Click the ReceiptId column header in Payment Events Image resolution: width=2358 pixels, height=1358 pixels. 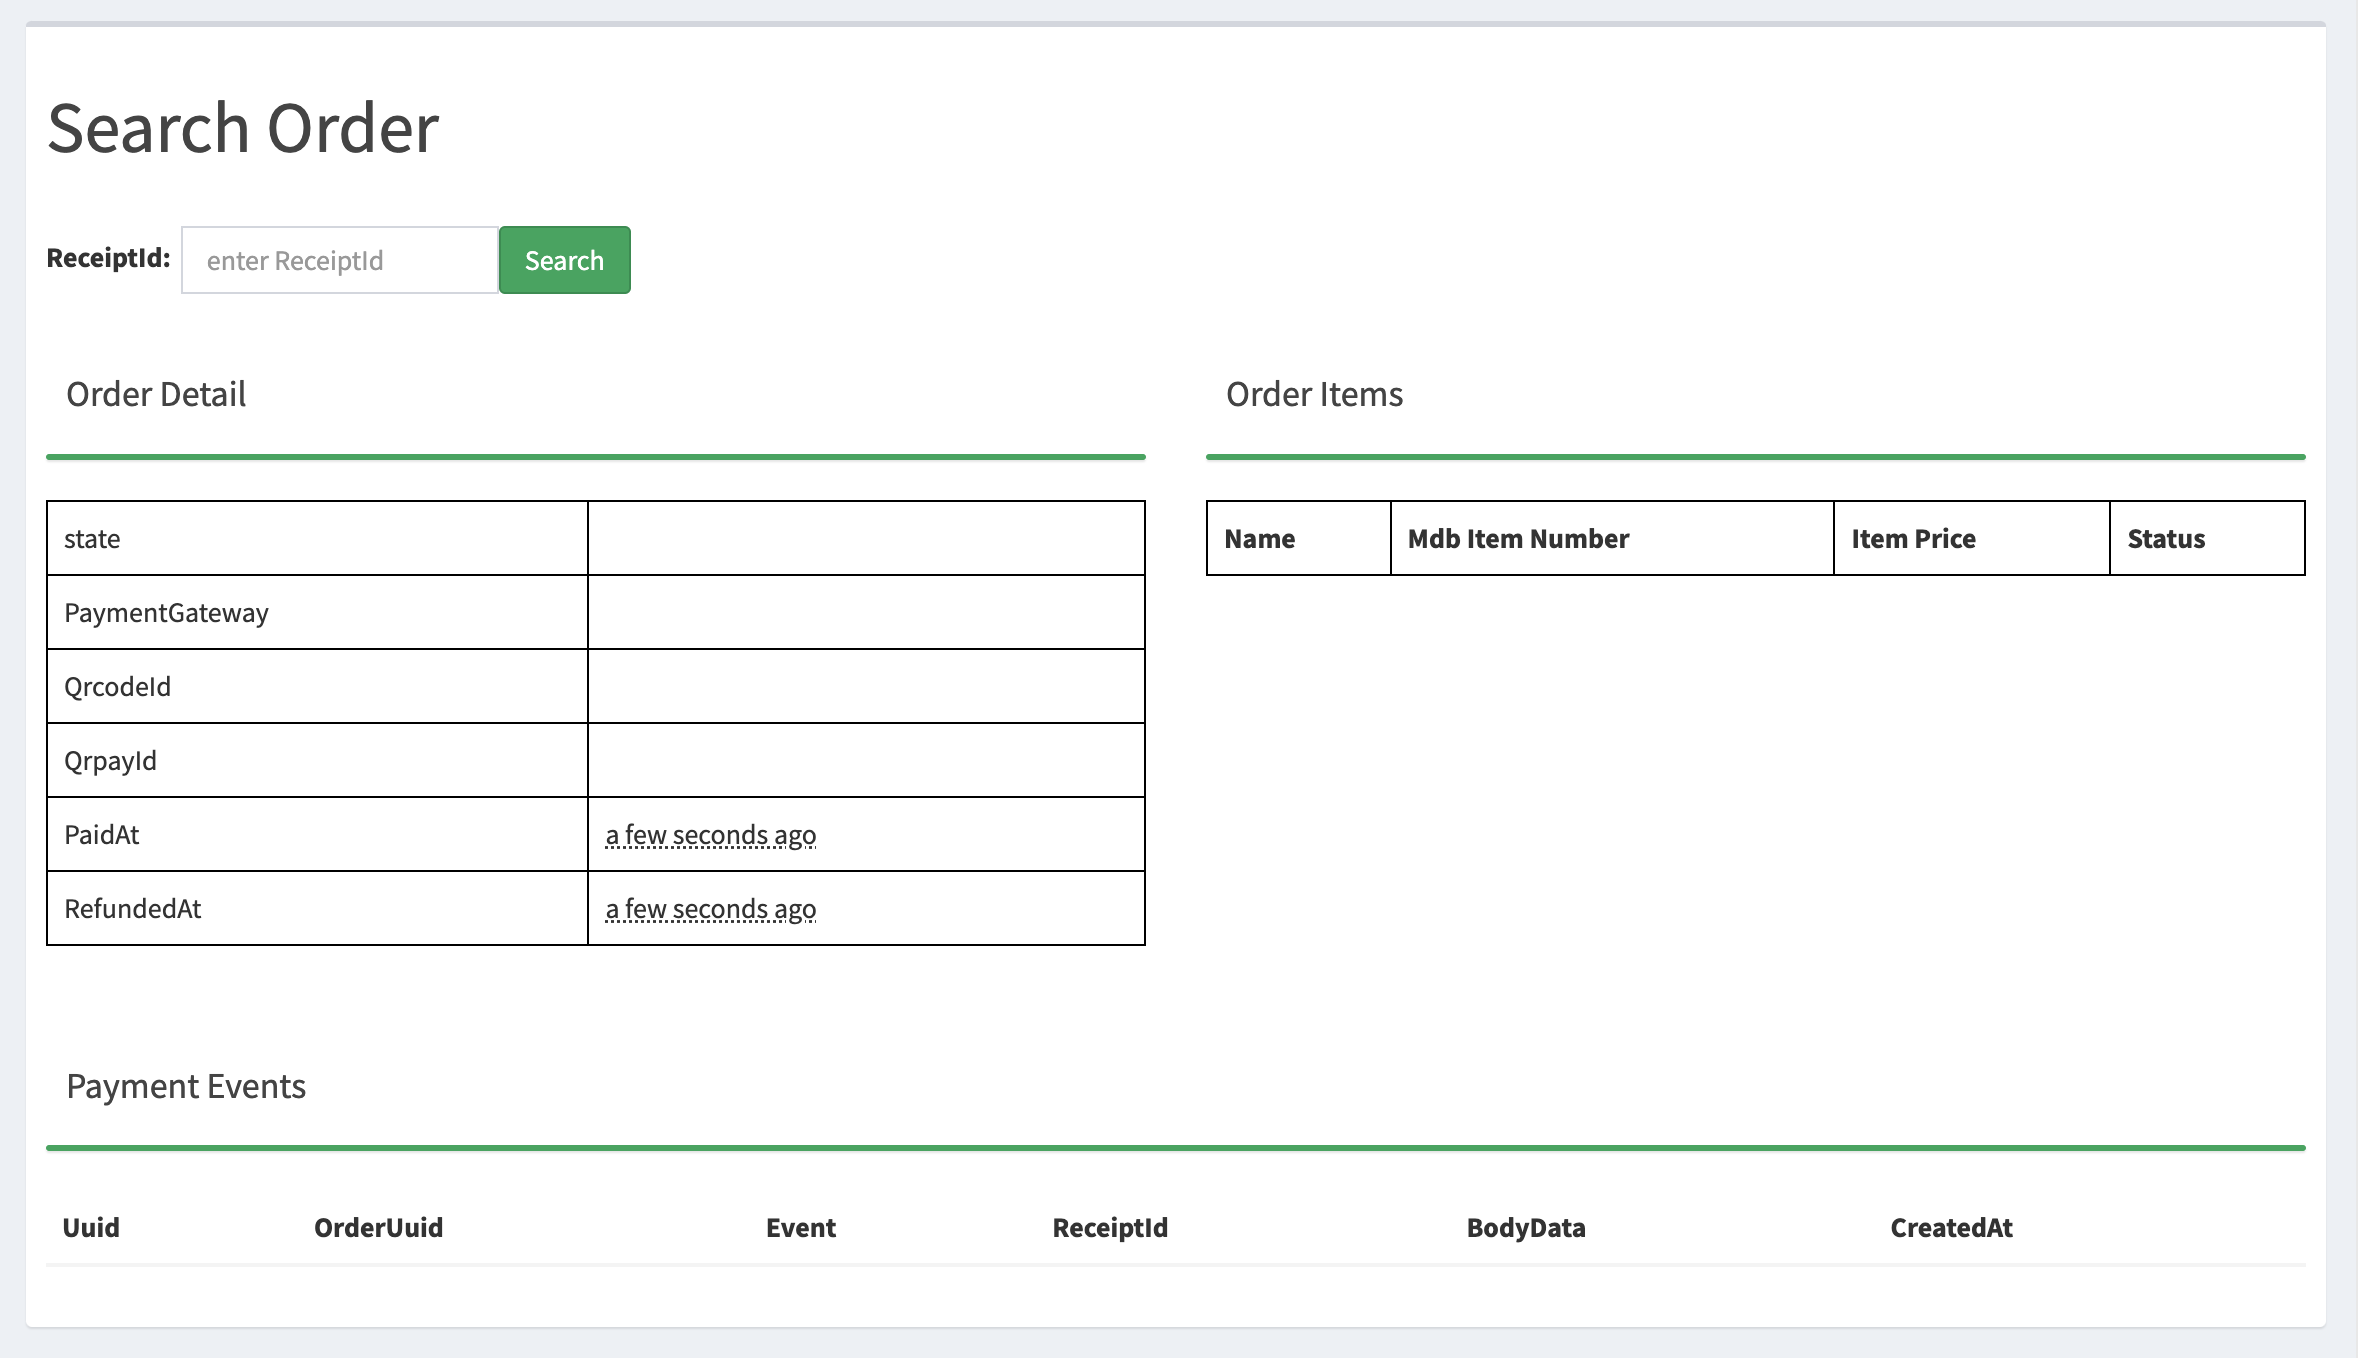(1110, 1228)
